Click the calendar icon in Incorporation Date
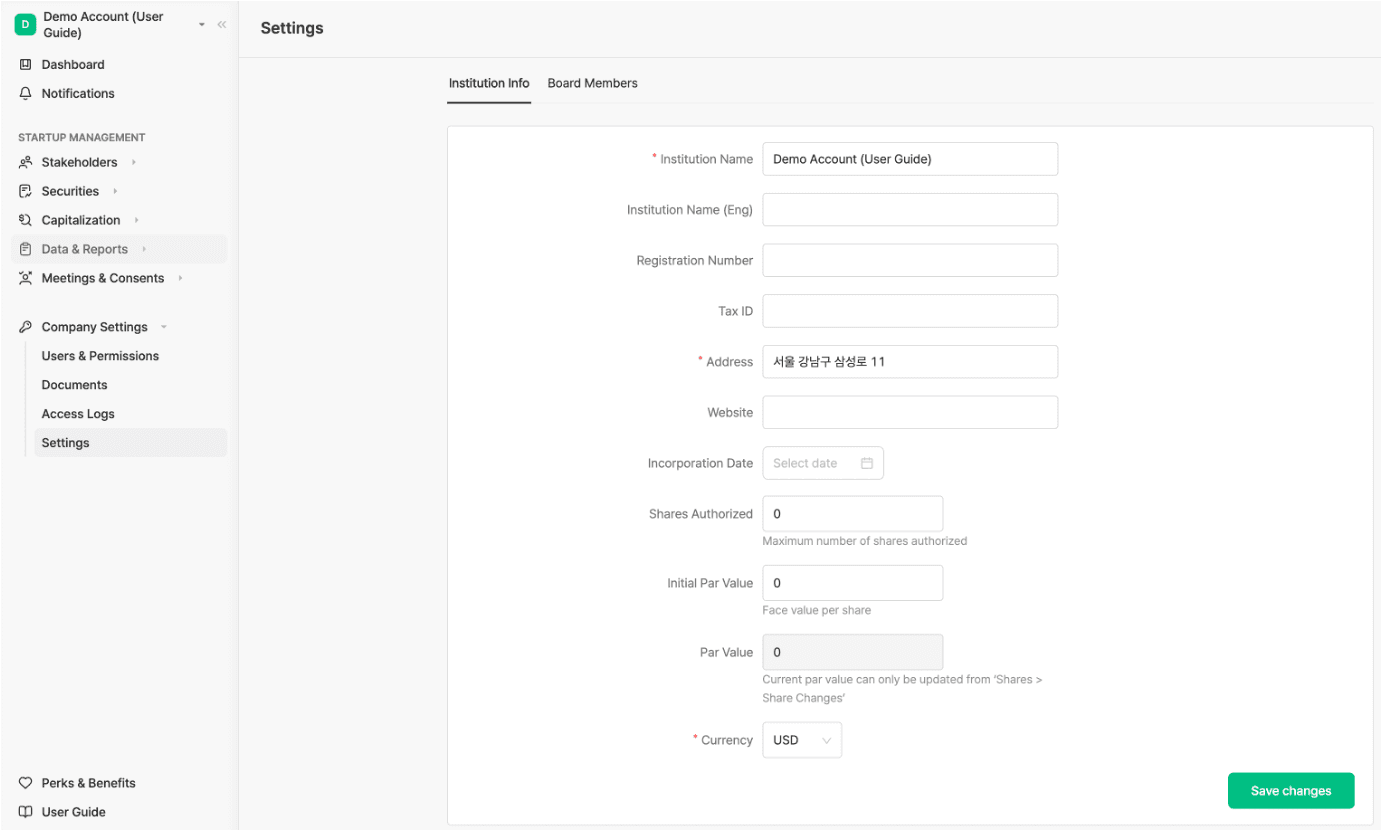 (866, 463)
